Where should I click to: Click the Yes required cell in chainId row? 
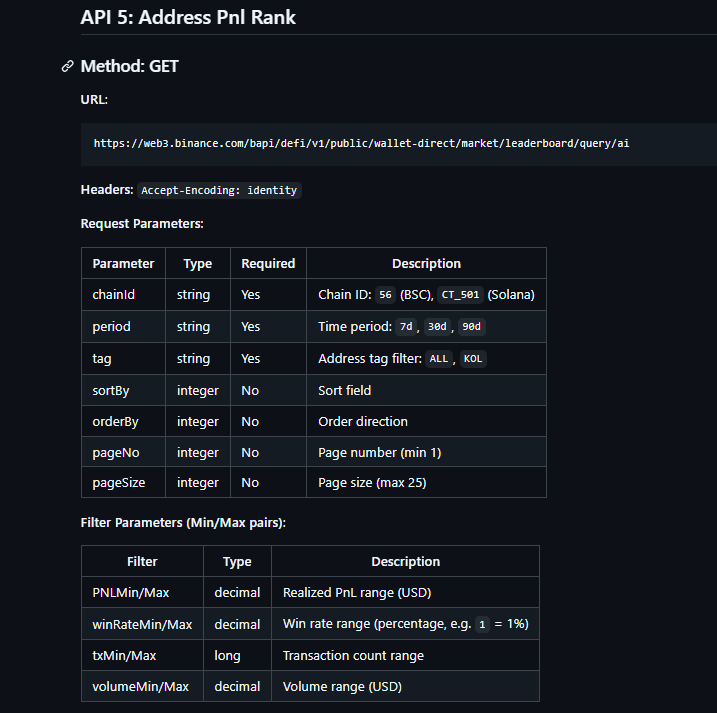coord(268,295)
